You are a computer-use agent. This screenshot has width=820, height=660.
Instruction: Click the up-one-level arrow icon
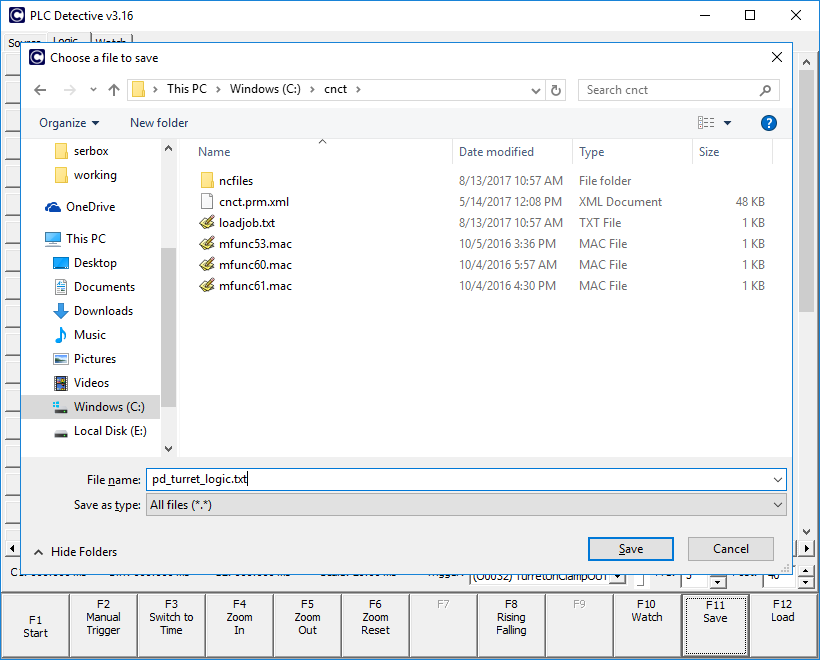click(x=113, y=90)
